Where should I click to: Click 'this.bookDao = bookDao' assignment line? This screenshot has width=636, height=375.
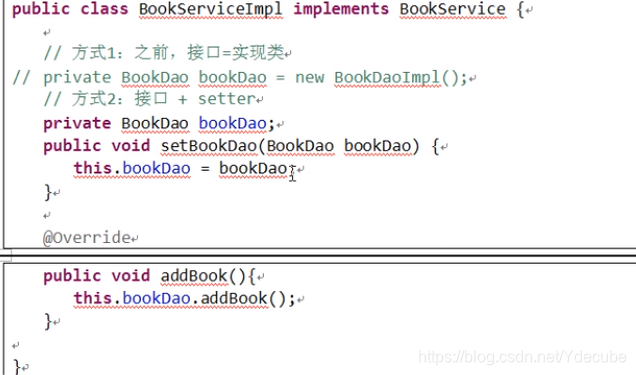[183, 168]
